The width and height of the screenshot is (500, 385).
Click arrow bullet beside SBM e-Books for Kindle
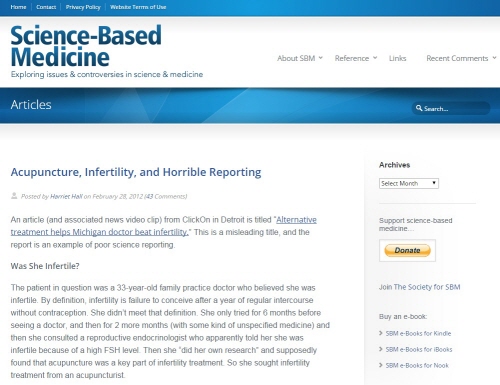pos(381,333)
